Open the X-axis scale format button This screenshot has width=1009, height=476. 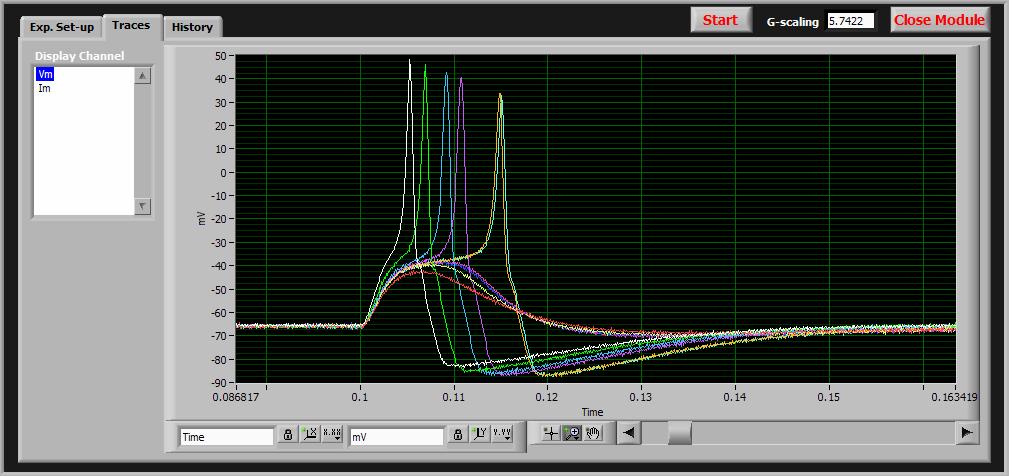[331, 435]
